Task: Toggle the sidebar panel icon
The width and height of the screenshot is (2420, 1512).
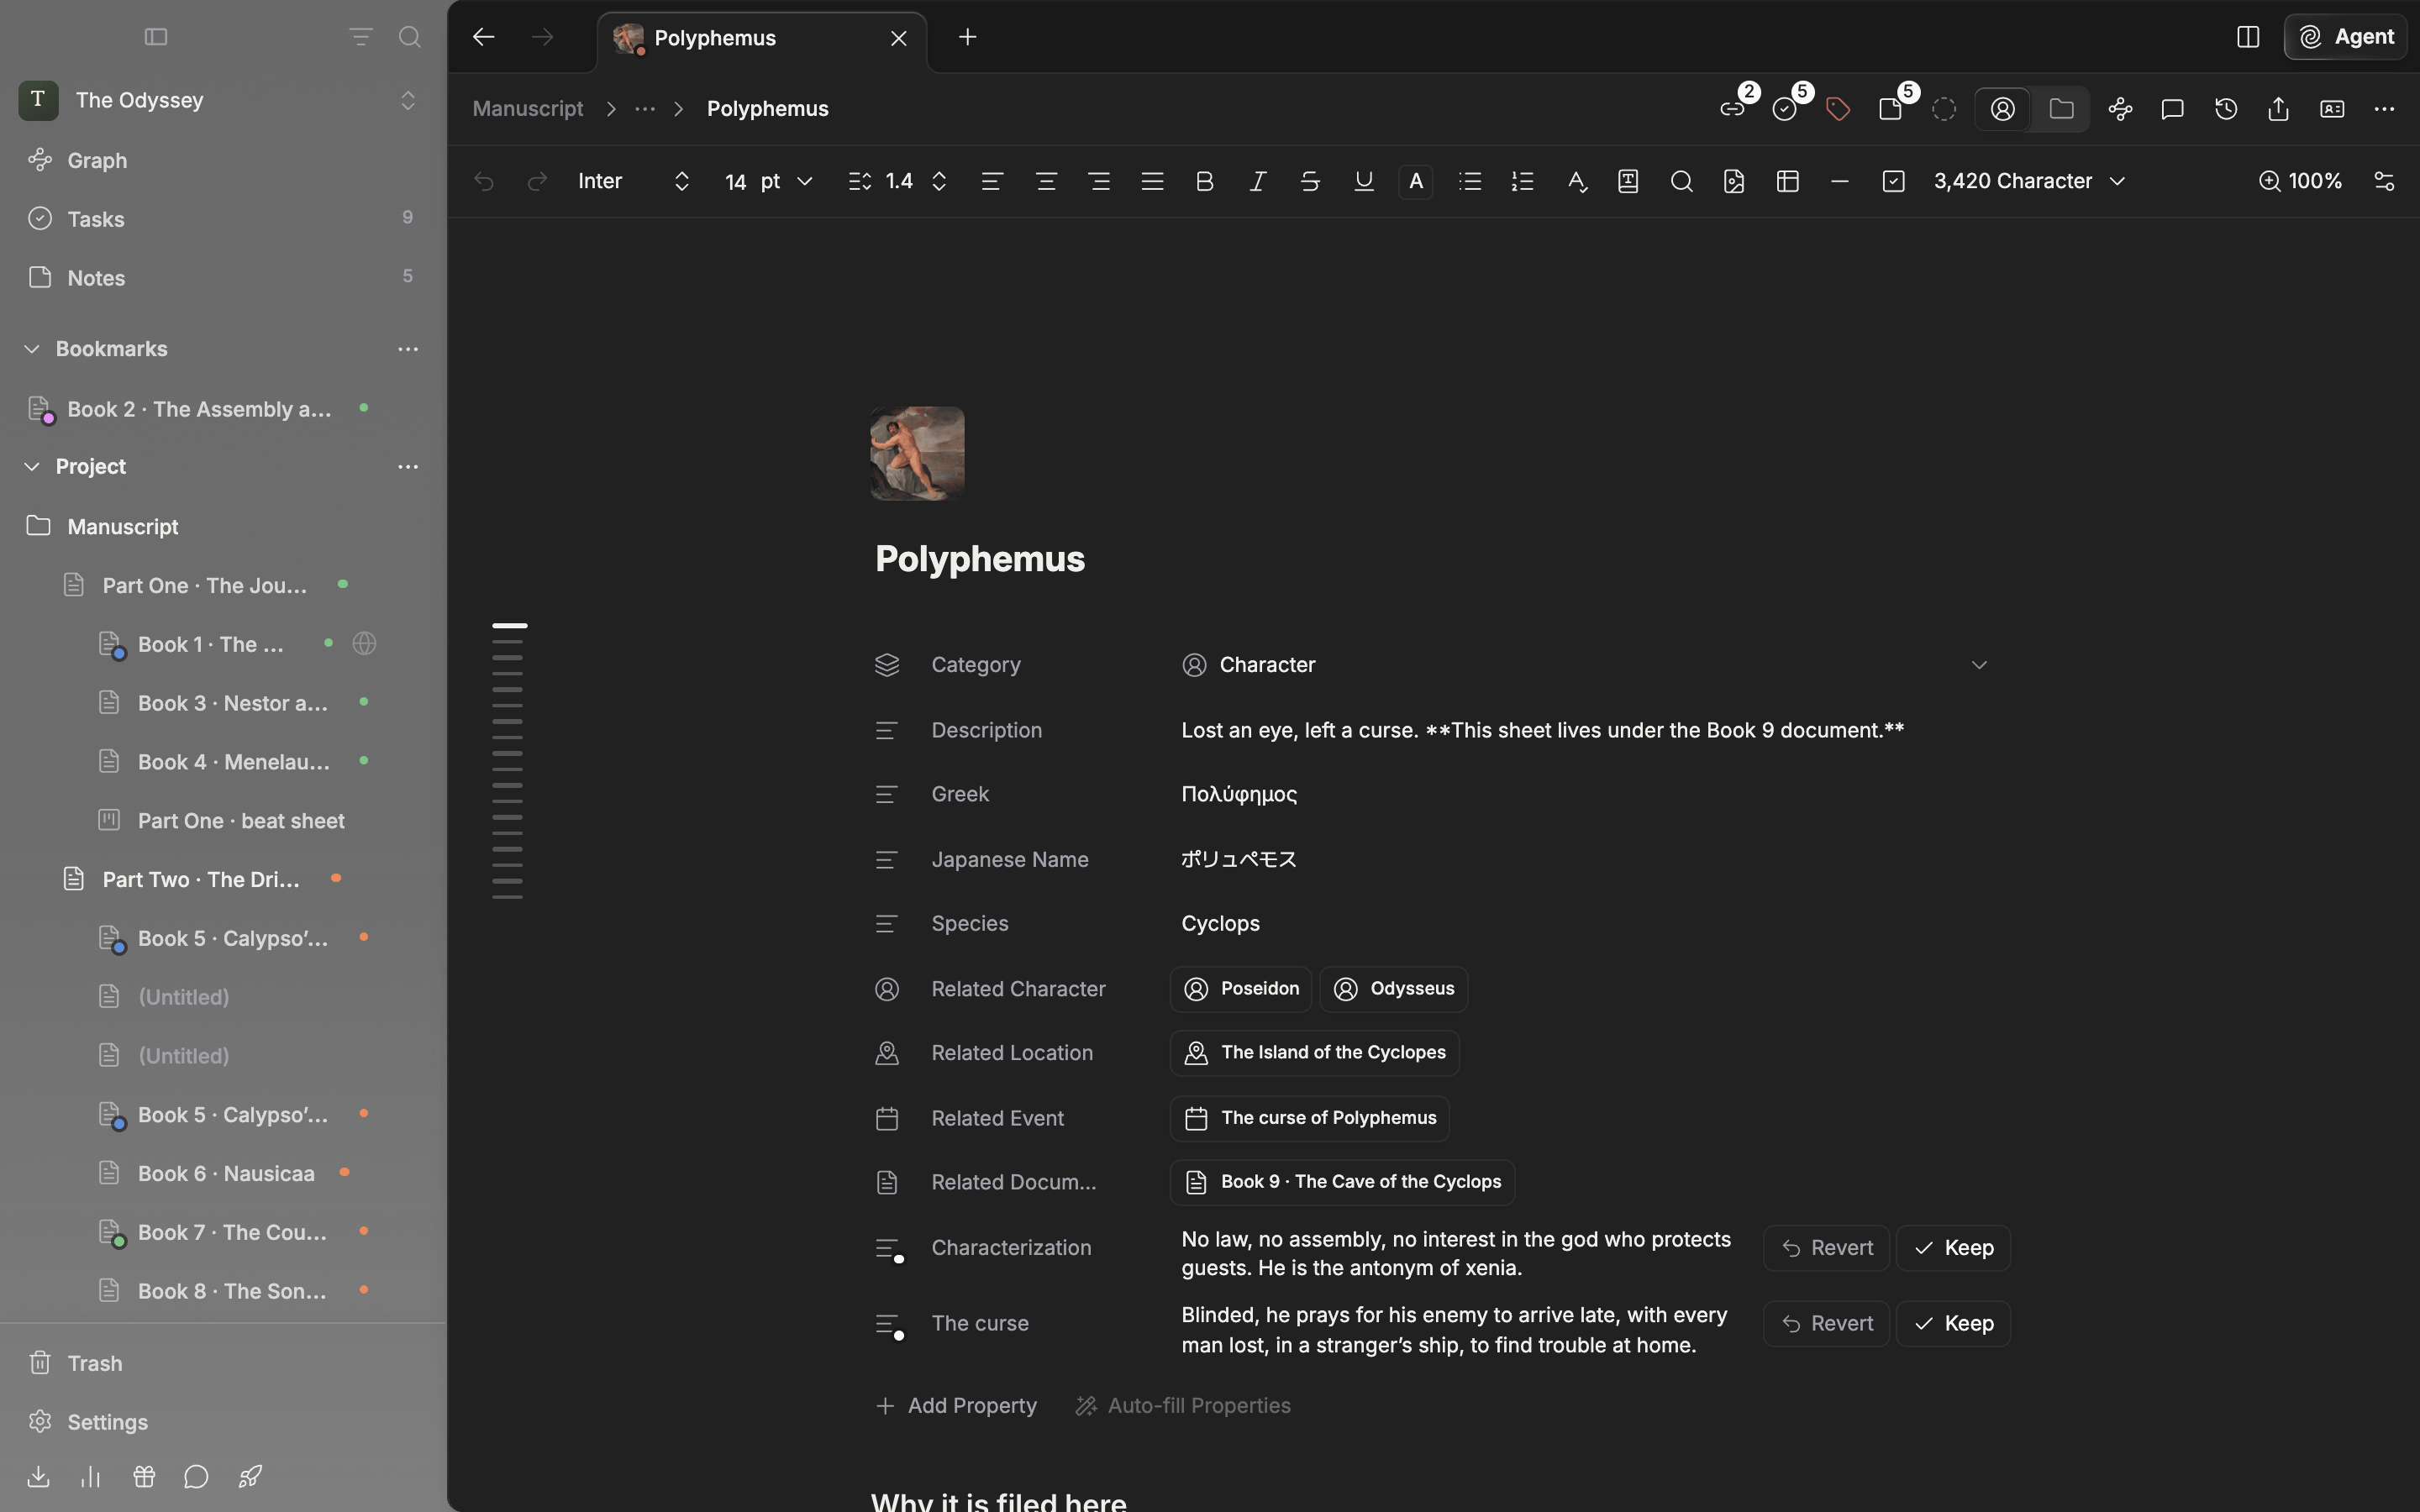Action: click(x=156, y=37)
